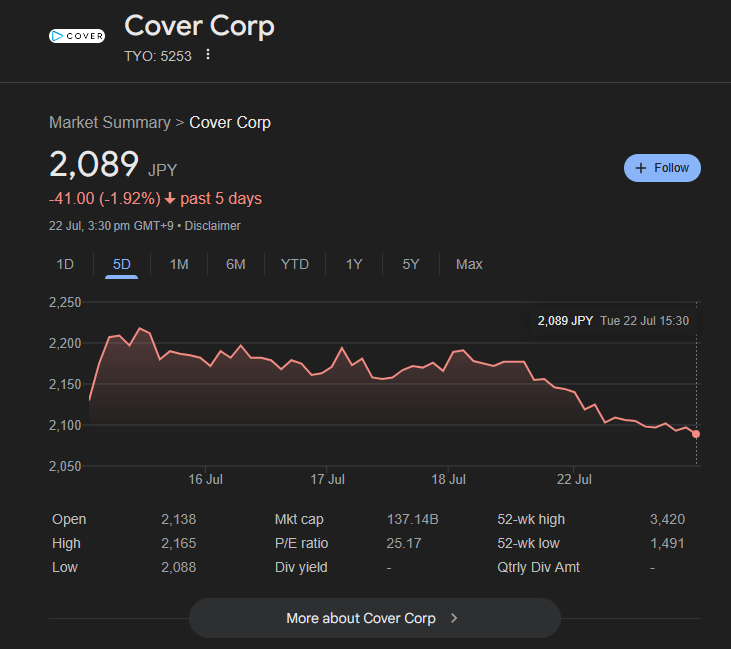Click the P/E ratio value 25.17

(404, 544)
